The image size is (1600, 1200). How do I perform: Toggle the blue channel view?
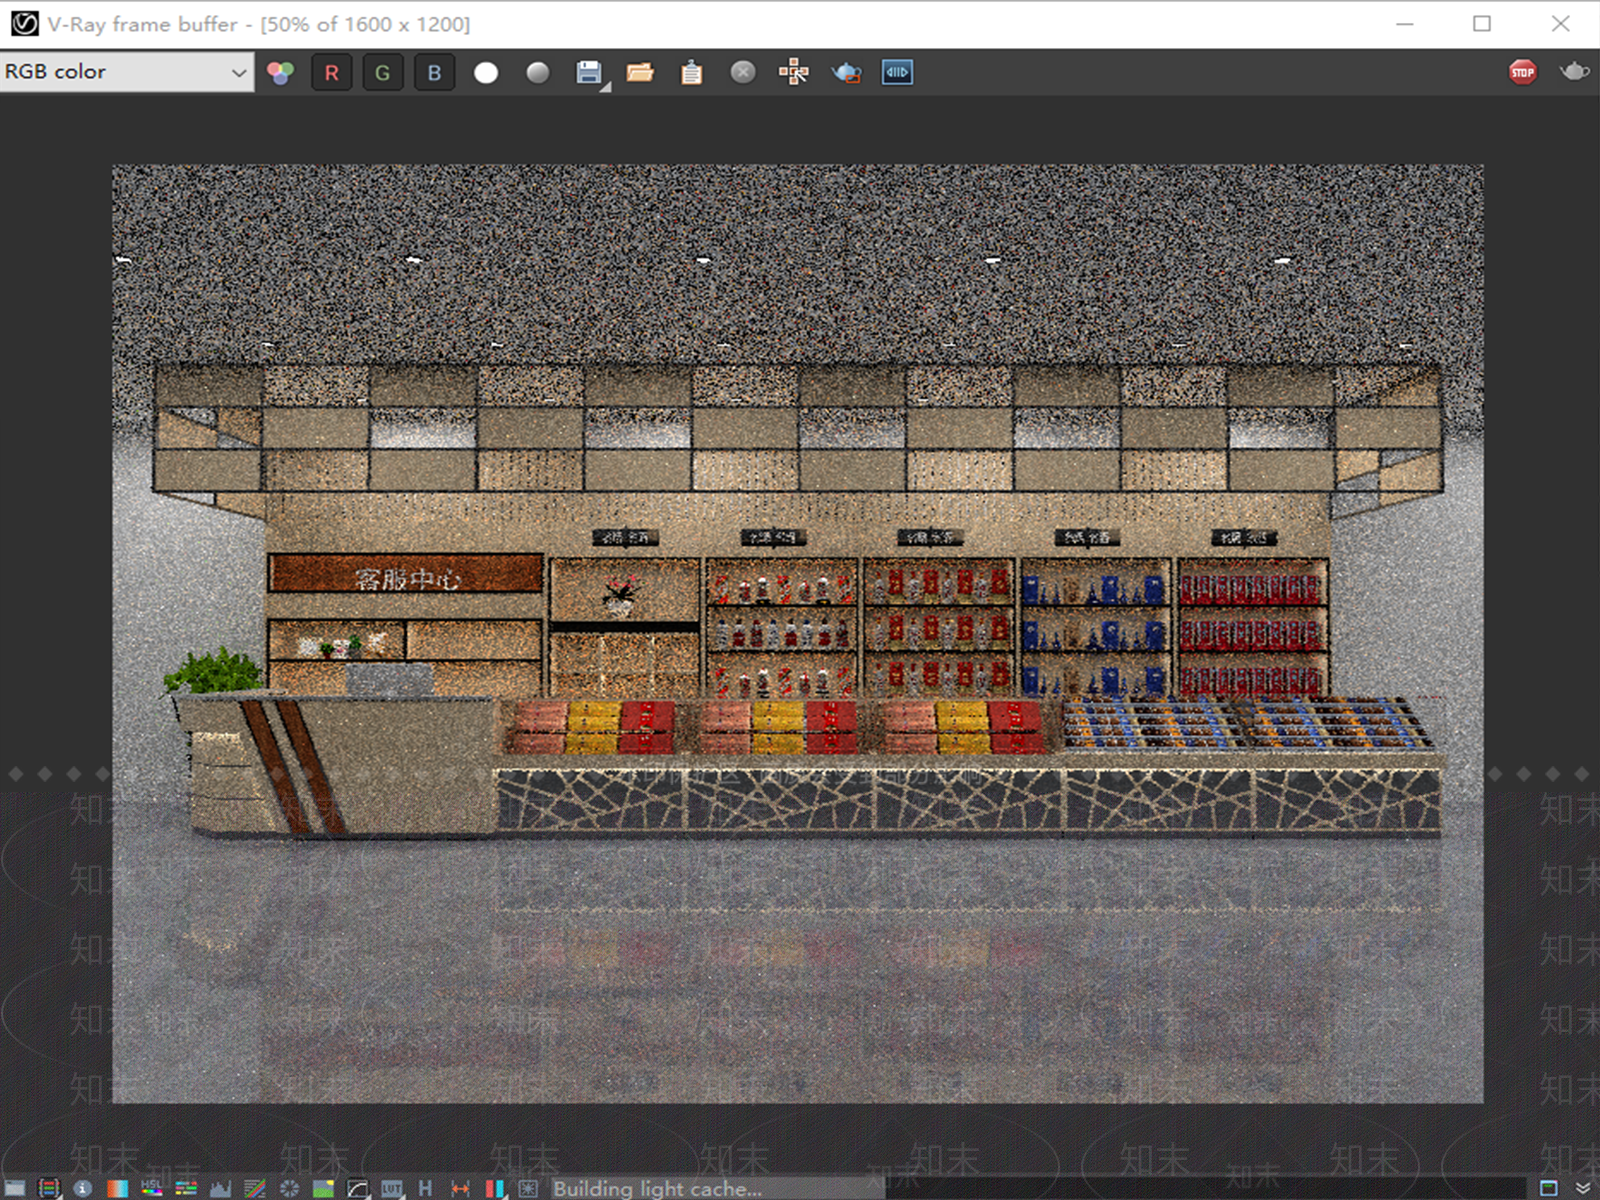coord(434,72)
